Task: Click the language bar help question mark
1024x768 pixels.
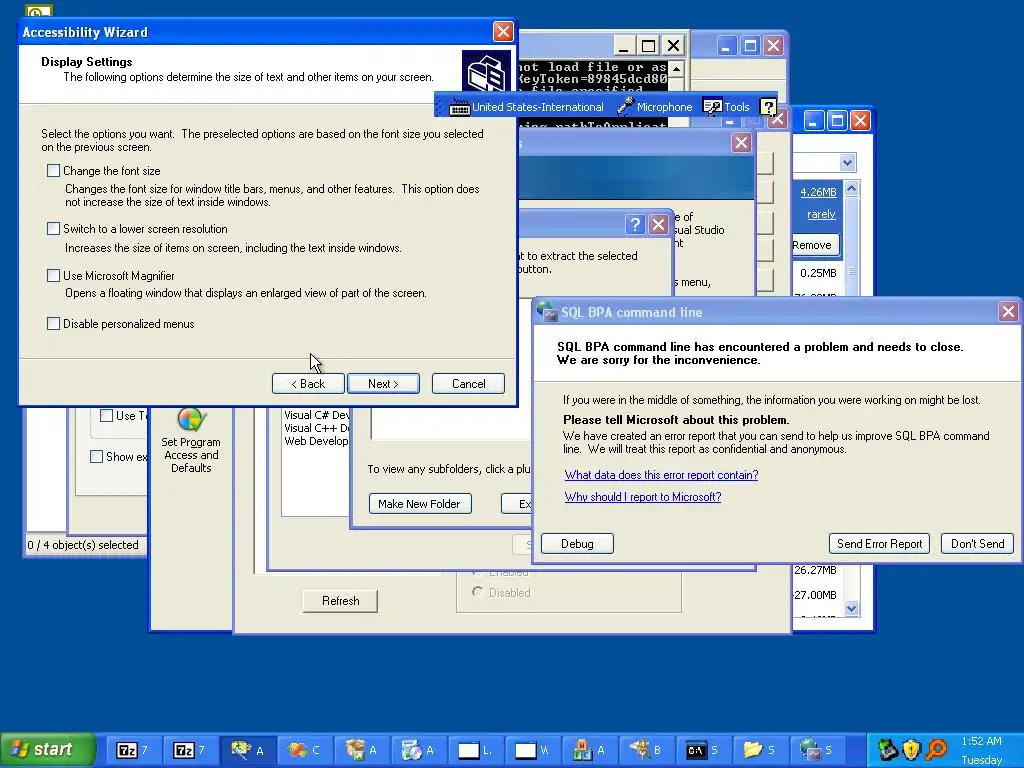Action: click(x=768, y=106)
